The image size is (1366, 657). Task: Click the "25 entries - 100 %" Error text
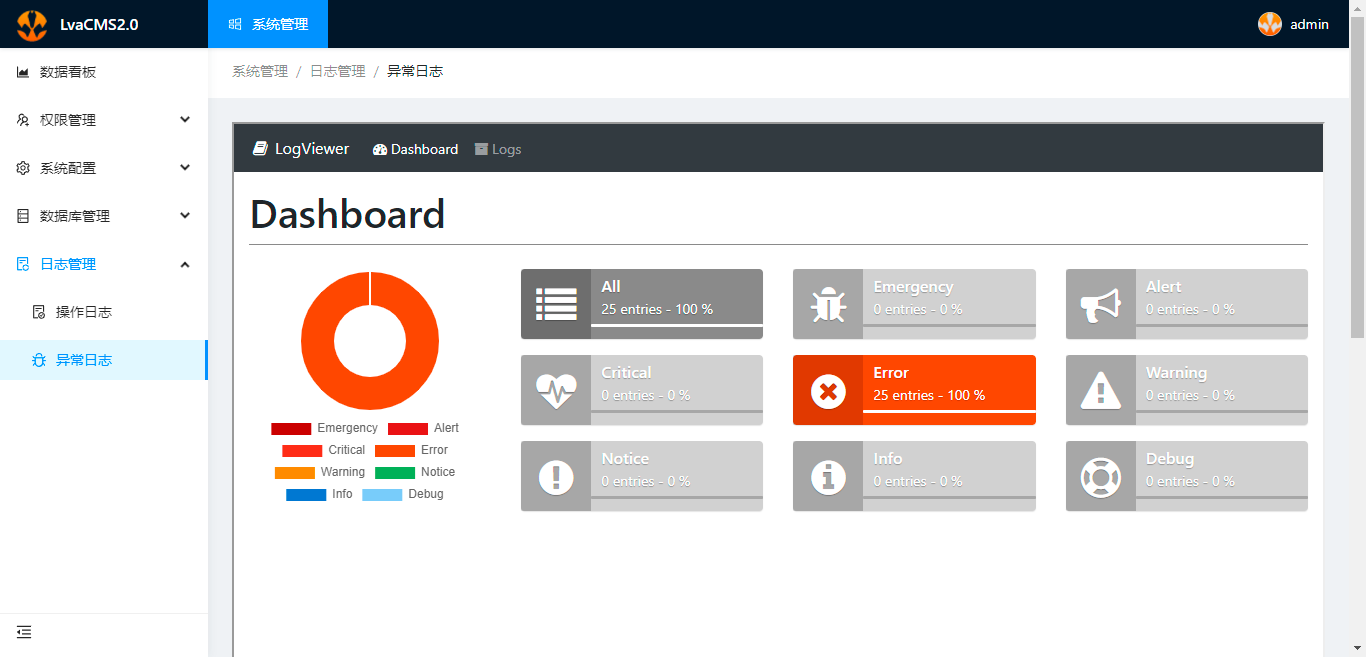[929, 395]
